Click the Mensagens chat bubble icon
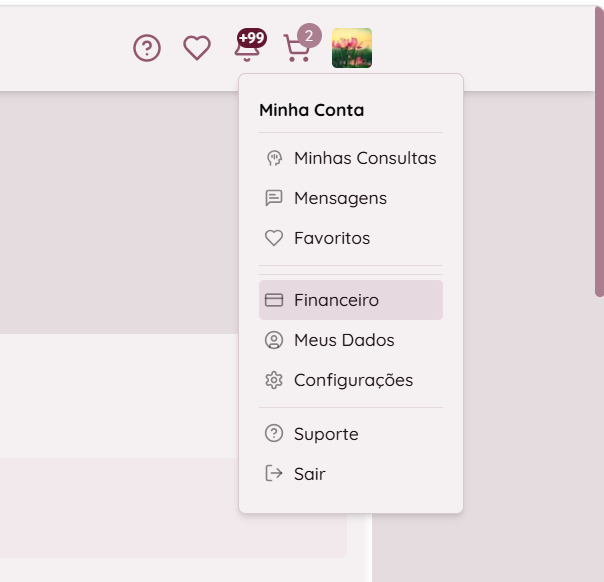This screenshot has height=582, width=604. pyautogui.click(x=274, y=198)
